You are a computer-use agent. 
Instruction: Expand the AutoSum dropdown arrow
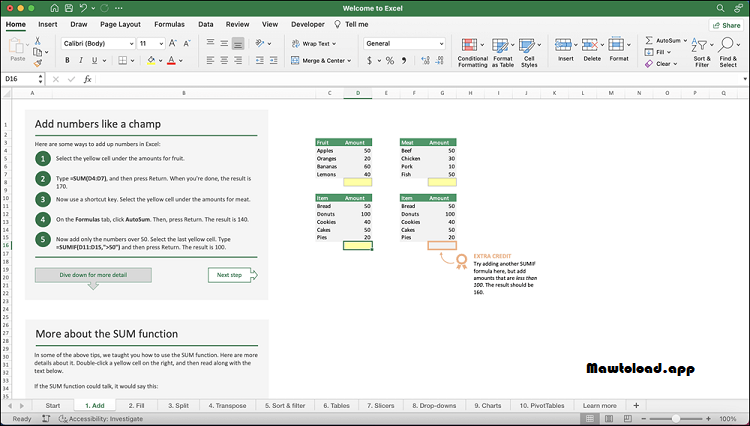685,41
